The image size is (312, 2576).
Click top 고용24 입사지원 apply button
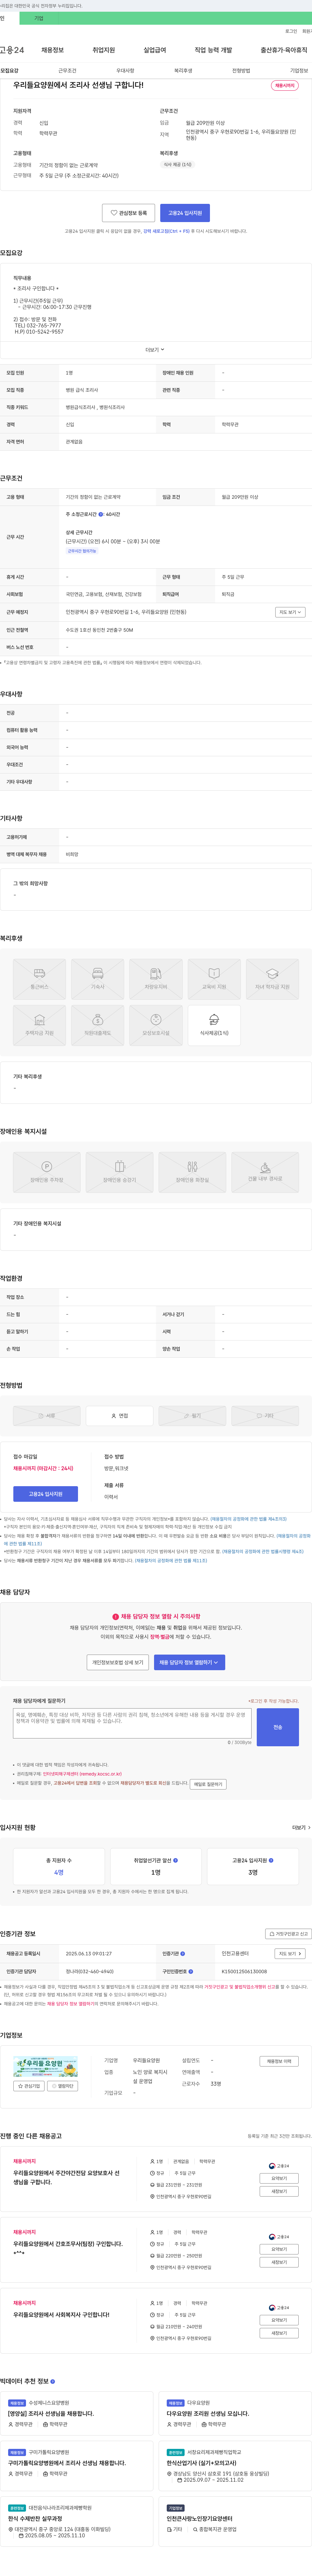(x=185, y=213)
